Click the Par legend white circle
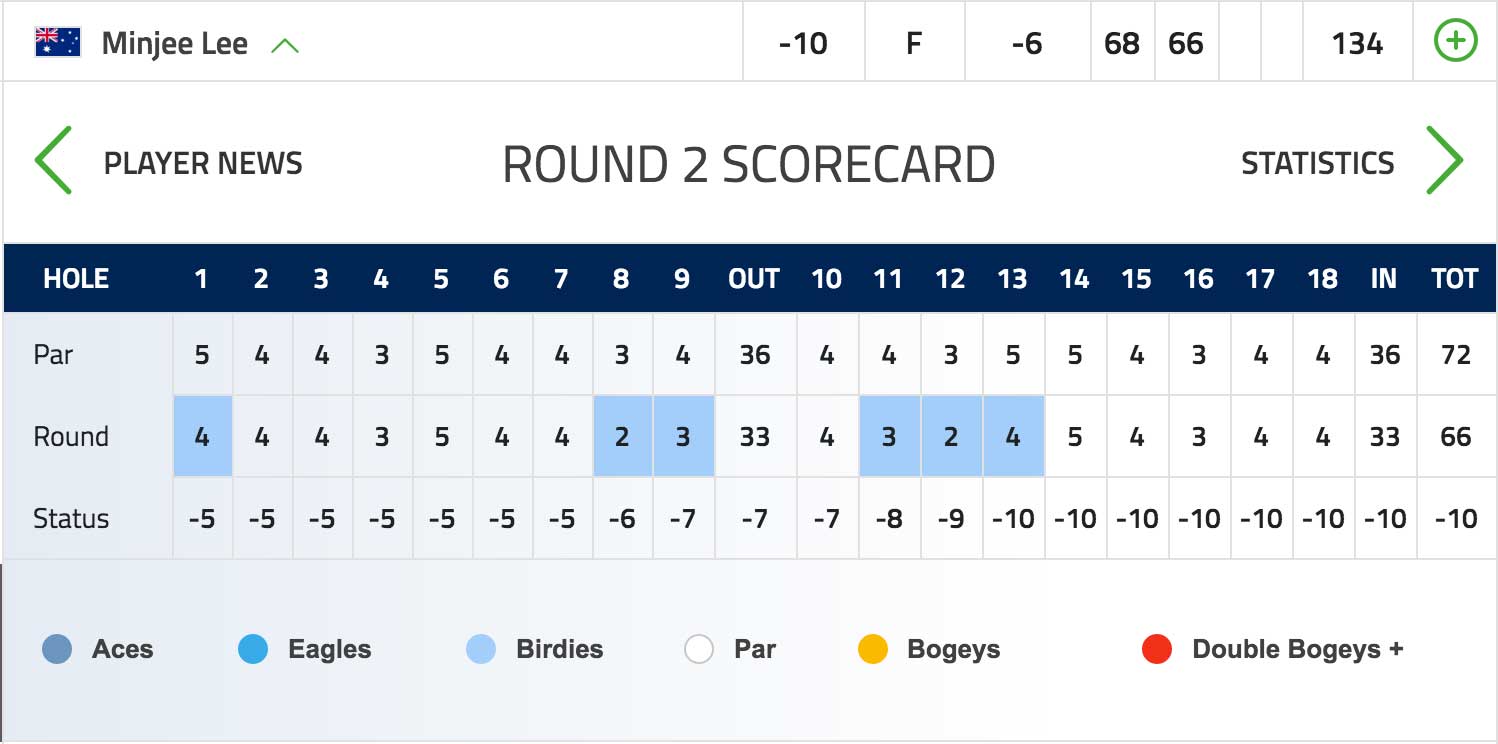The width and height of the screenshot is (1498, 744). (x=699, y=650)
